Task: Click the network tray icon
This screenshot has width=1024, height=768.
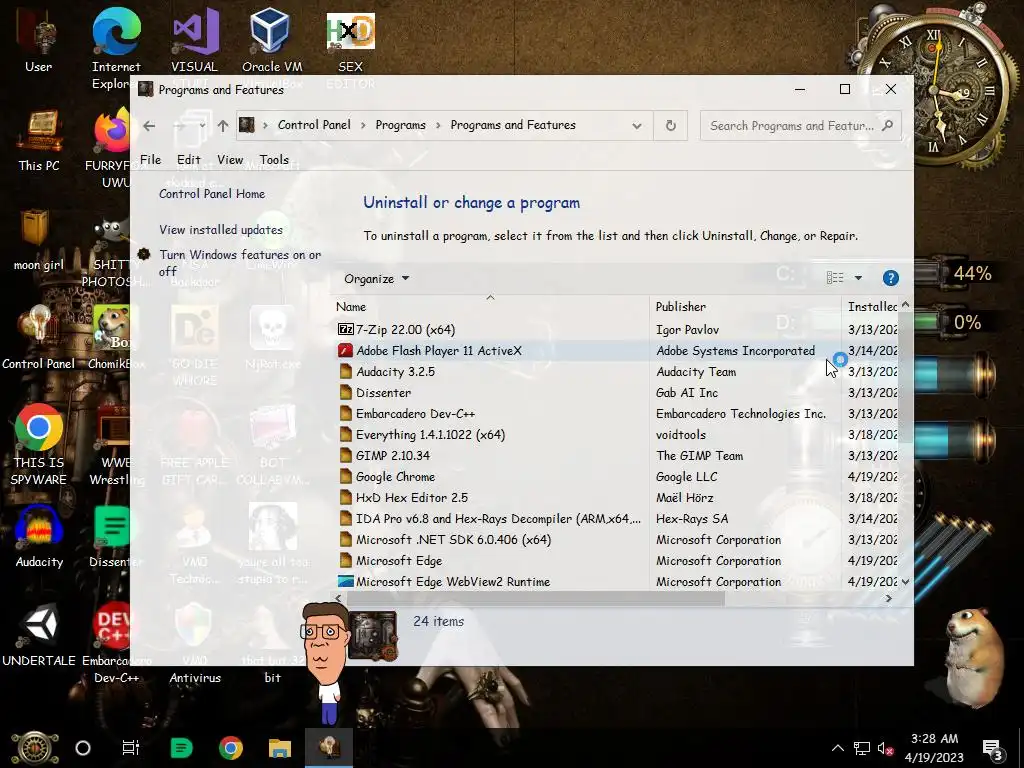Action: [861, 748]
